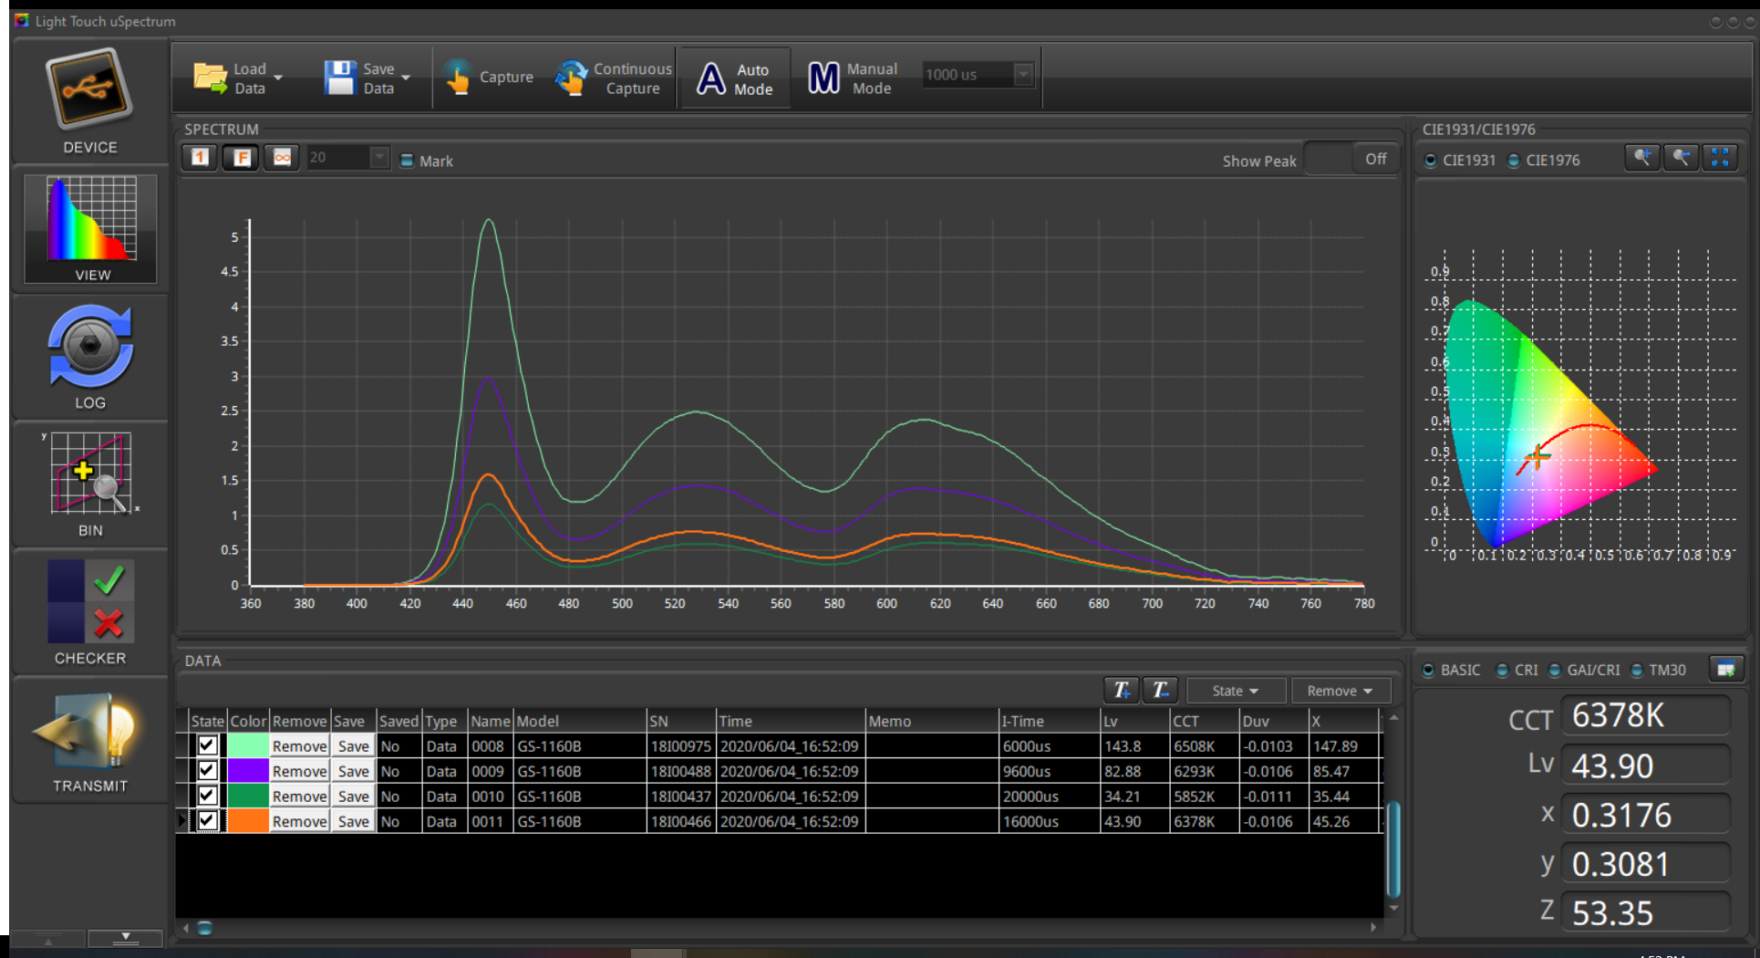The height and width of the screenshot is (958, 1760).
Task: Click the Capture hand icon
Action: (x=459, y=77)
